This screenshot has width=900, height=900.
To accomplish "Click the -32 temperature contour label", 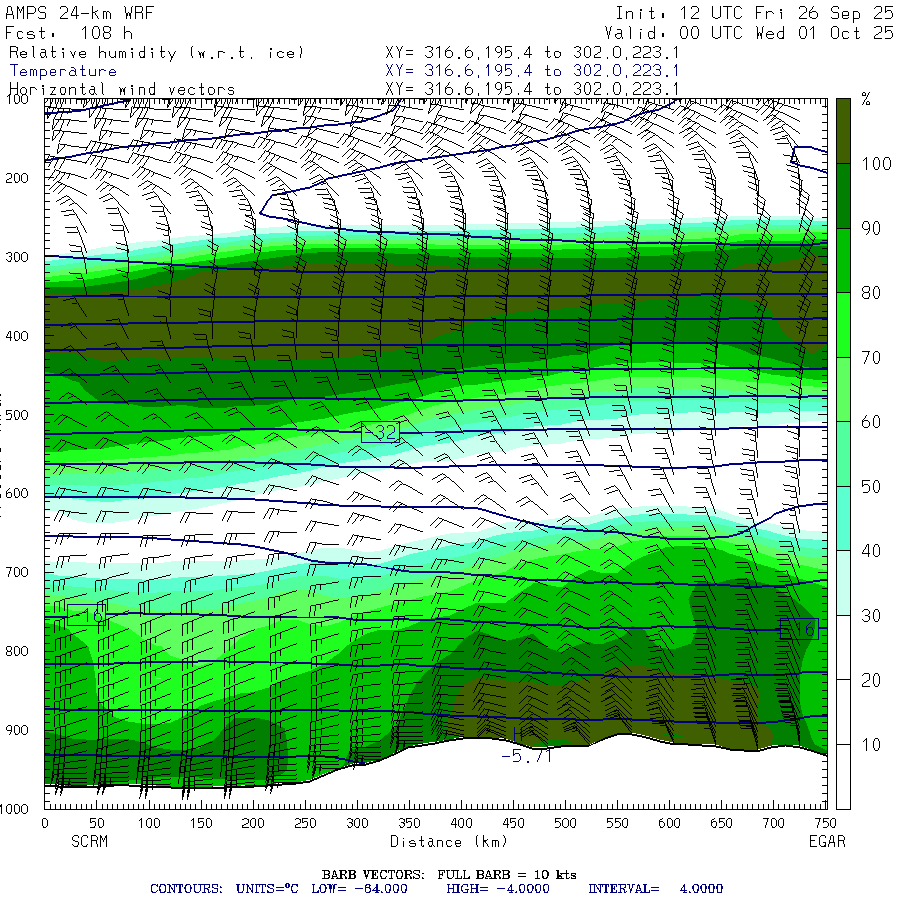I will point(381,432).
